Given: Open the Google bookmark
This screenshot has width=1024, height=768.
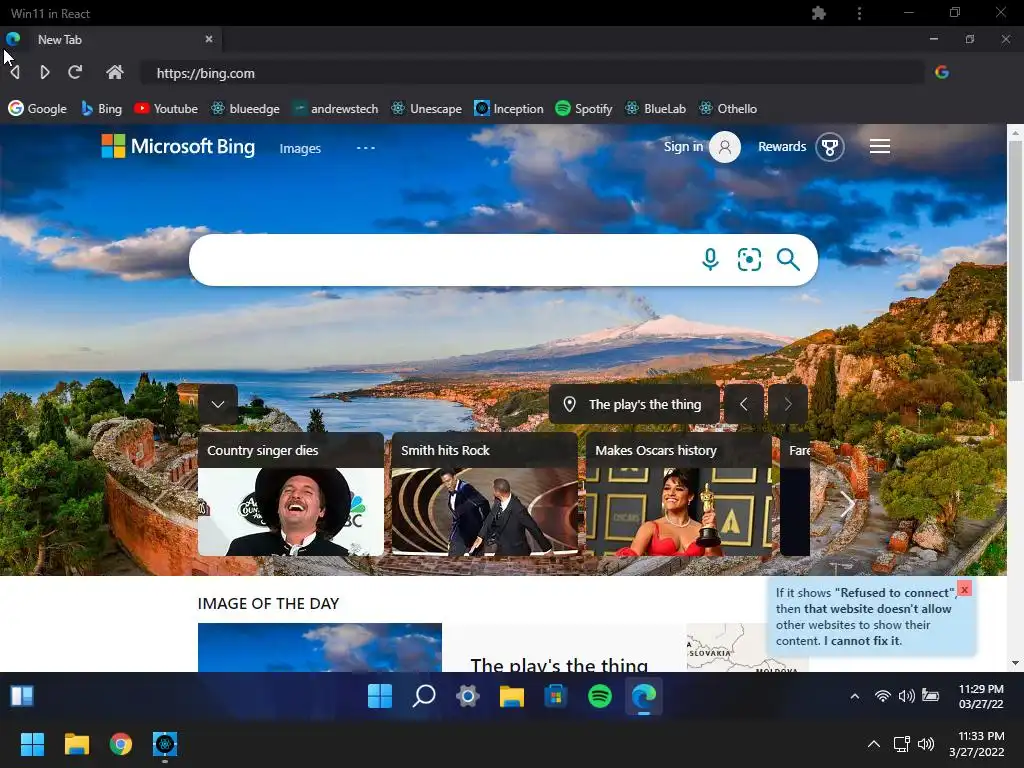Looking at the screenshot, I should [x=38, y=108].
